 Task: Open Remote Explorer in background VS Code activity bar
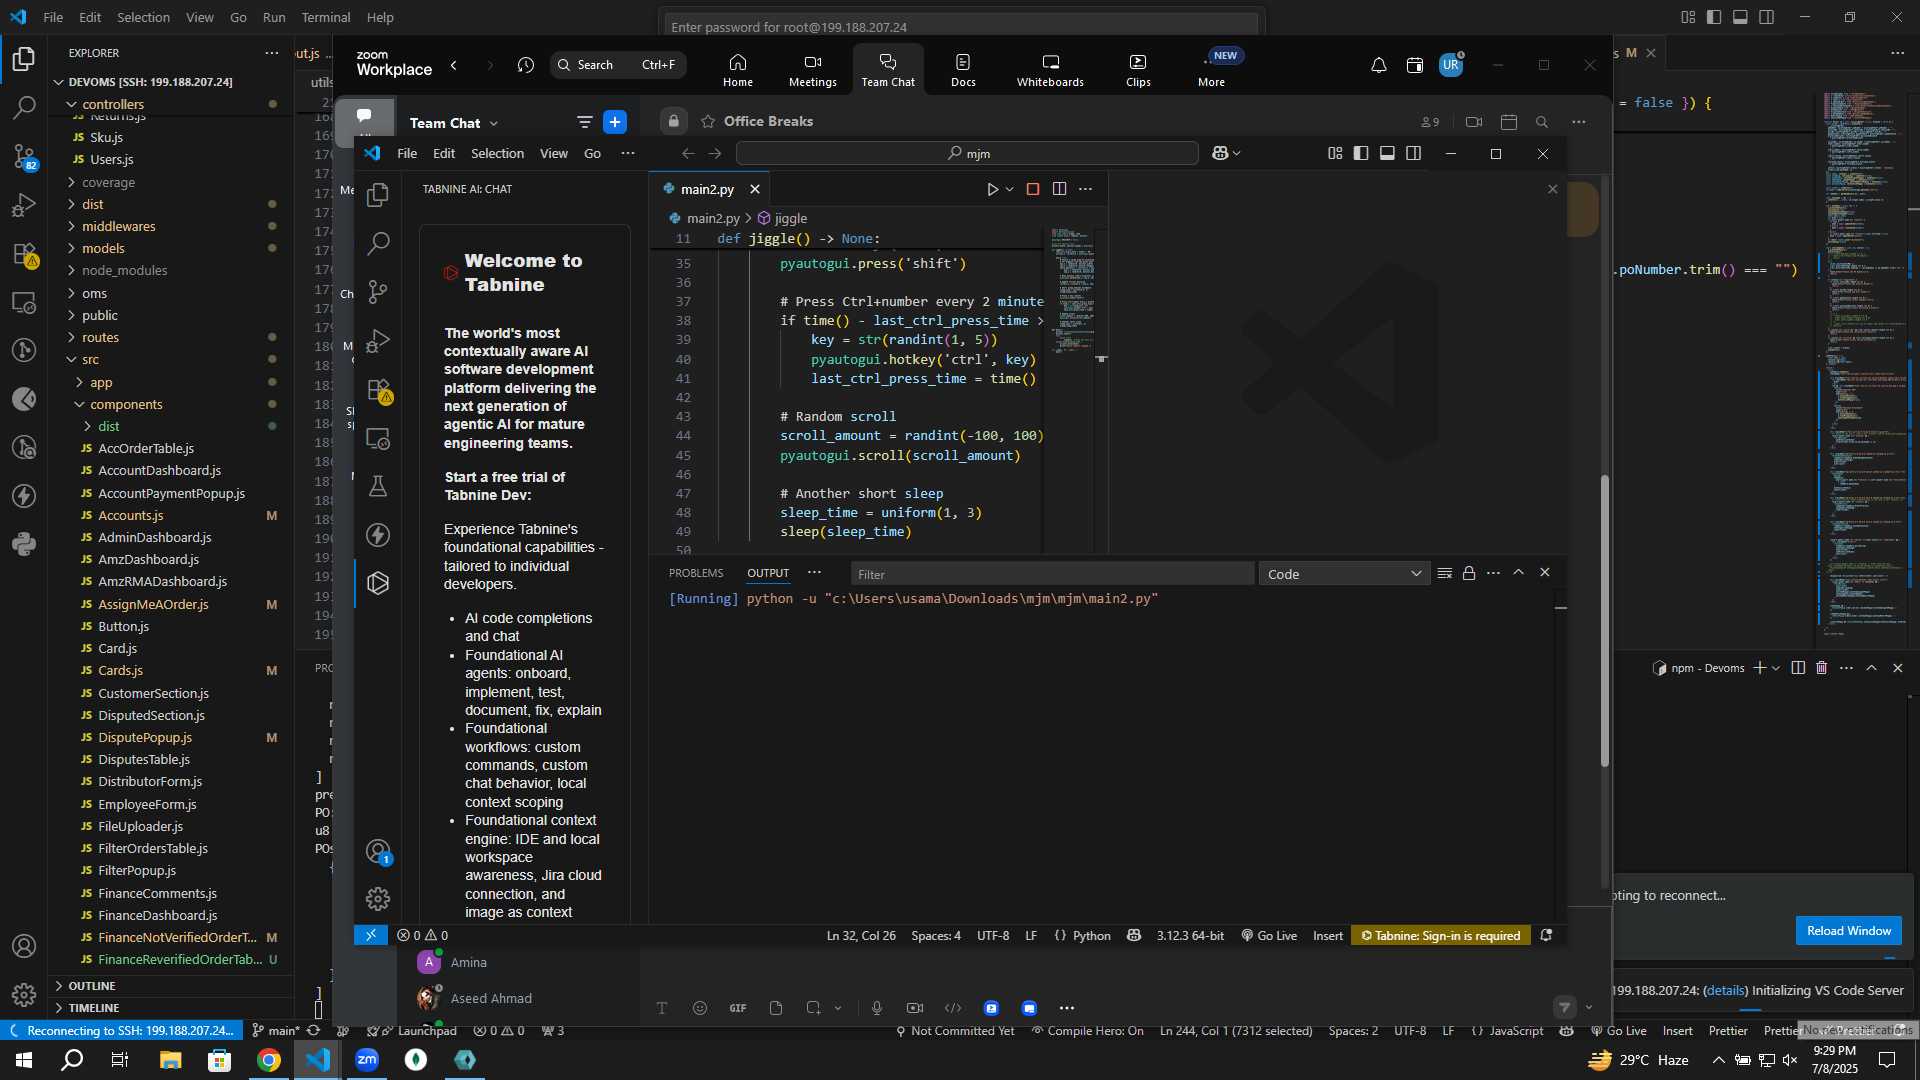pos(24,302)
